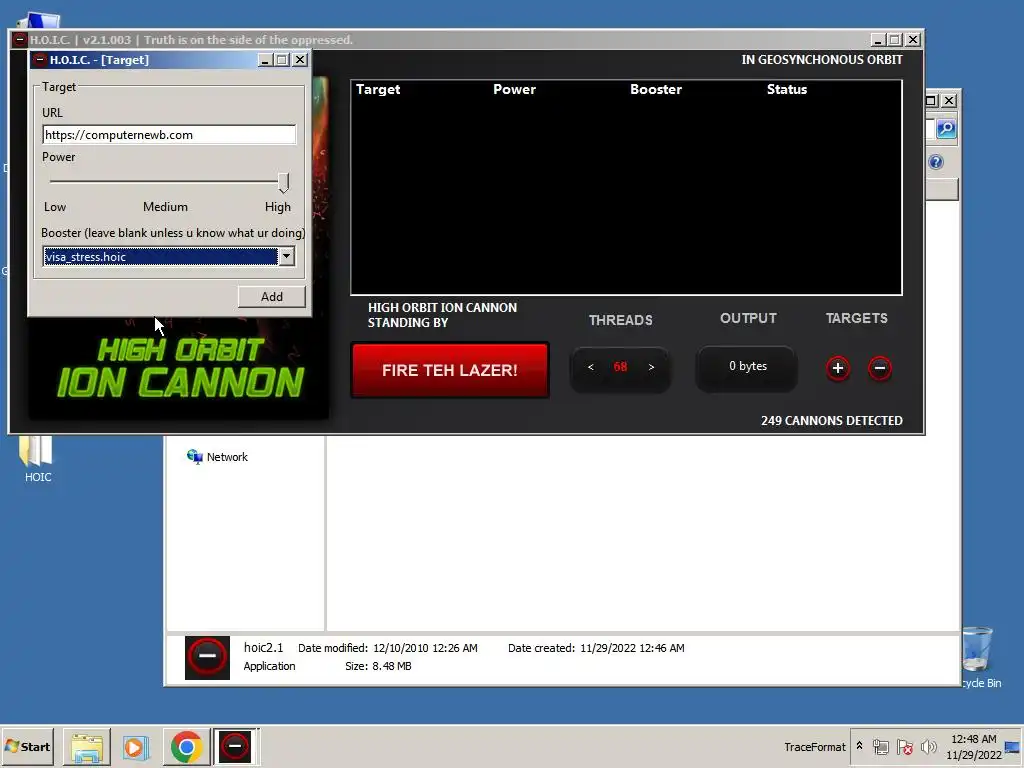Click the FIRE TEH LAZER! button
The width and height of the screenshot is (1024, 768).
450,370
